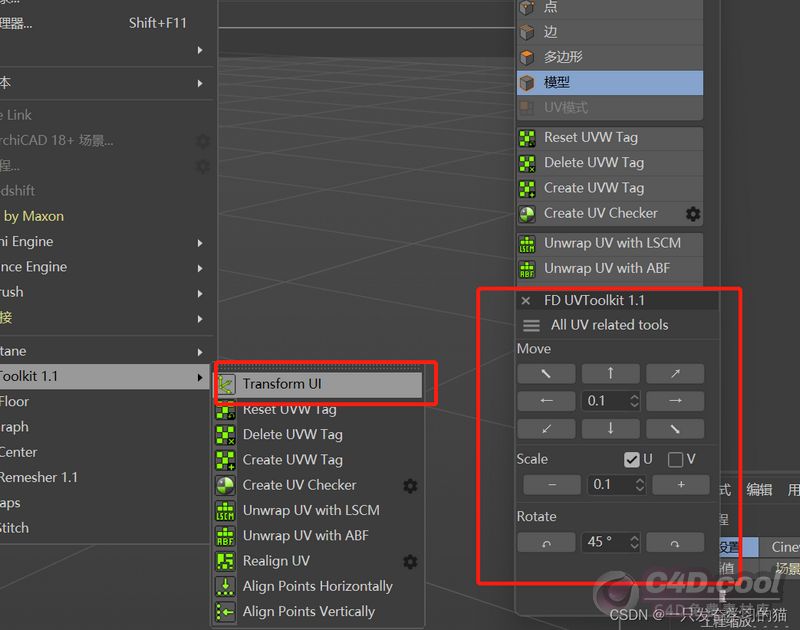
Task: Select the Stitch menu entry
Action: coord(105,528)
